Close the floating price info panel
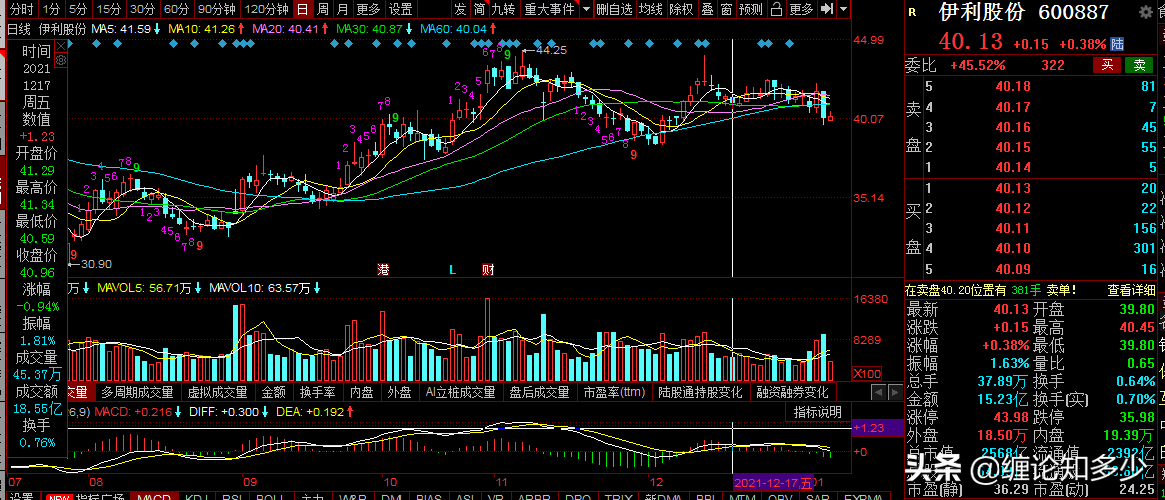The image size is (1165, 500). pyautogui.click(x=61, y=45)
